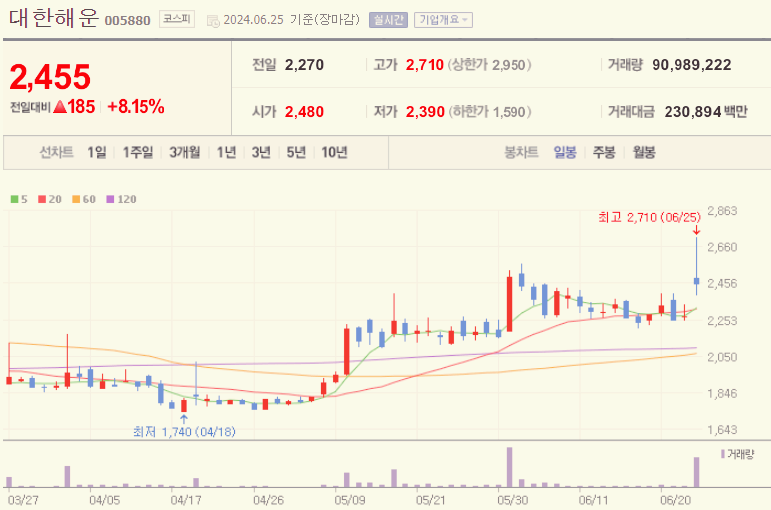The height and width of the screenshot is (510, 771).
Task: Click the +8.15% change rate
Action: [x=136, y=107]
